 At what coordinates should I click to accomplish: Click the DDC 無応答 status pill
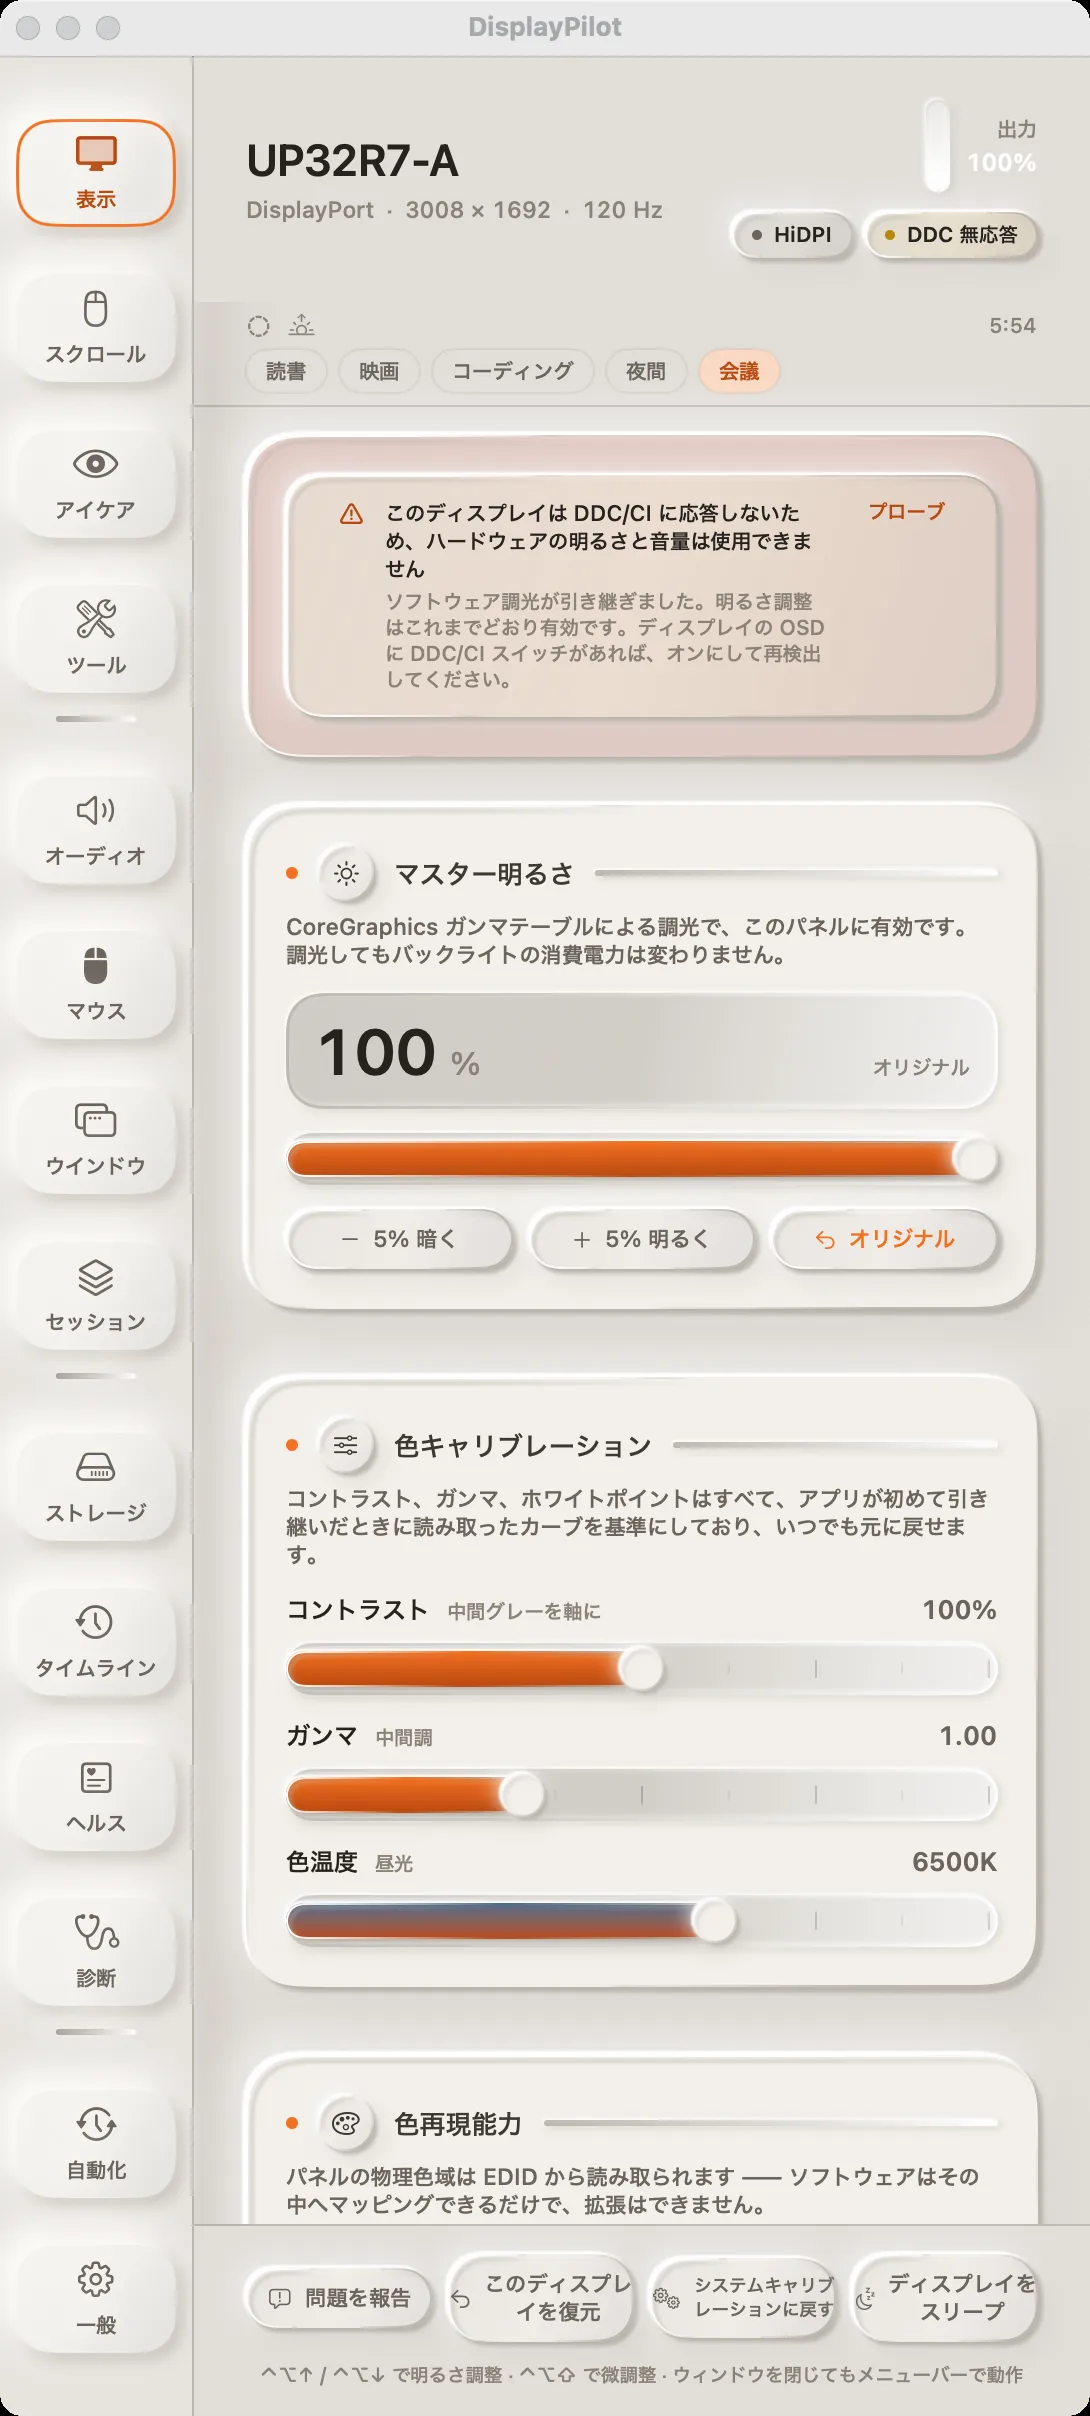pos(951,235)
